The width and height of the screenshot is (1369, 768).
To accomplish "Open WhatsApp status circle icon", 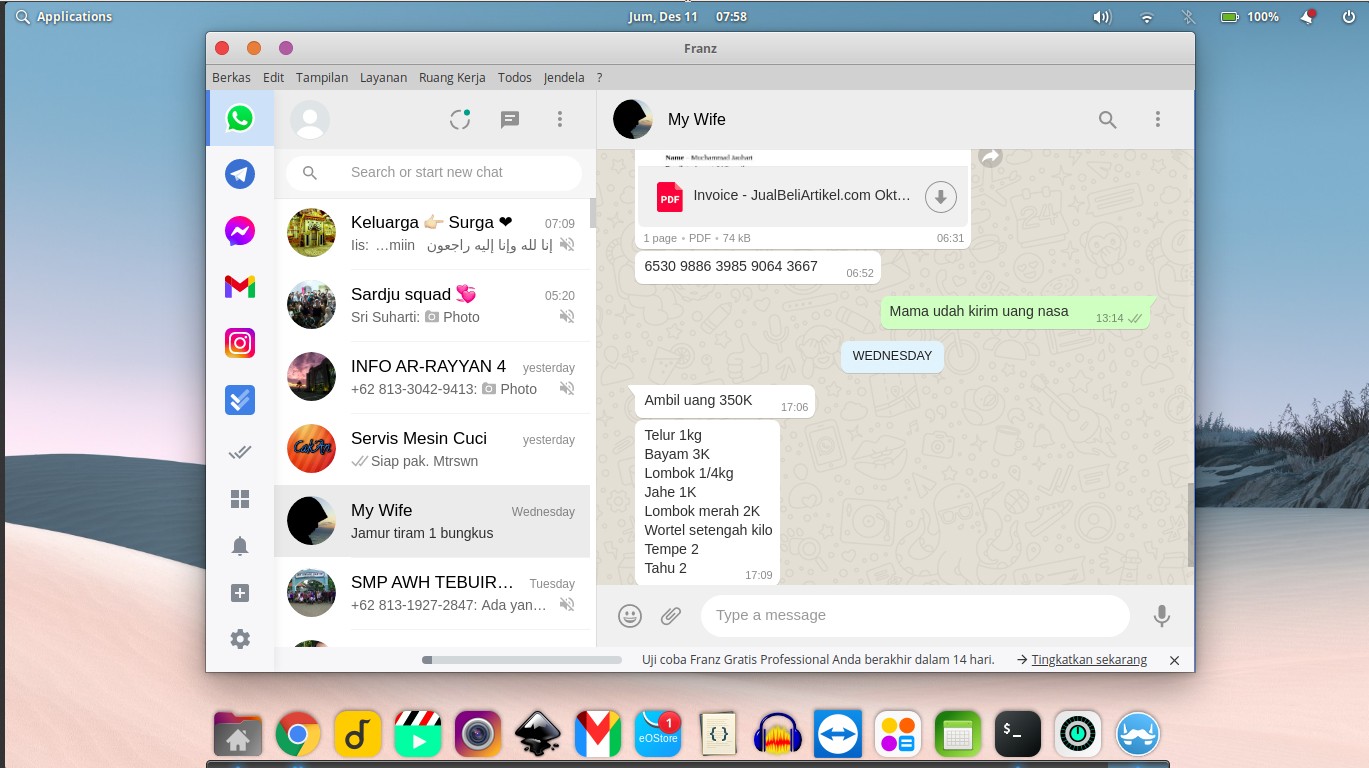I will [x=460, y=120].
